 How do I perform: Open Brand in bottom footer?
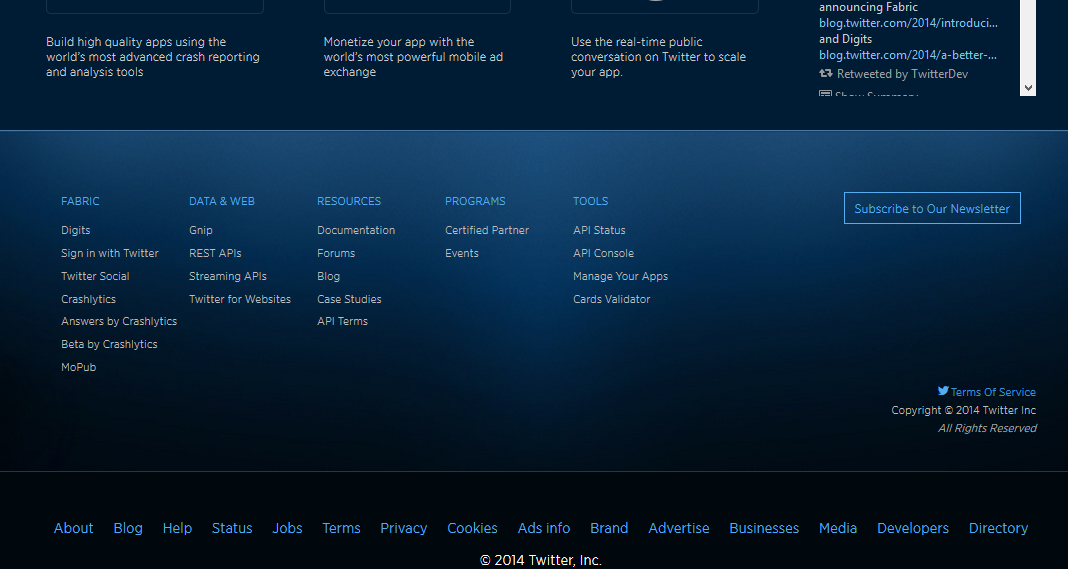click(609, 528)
